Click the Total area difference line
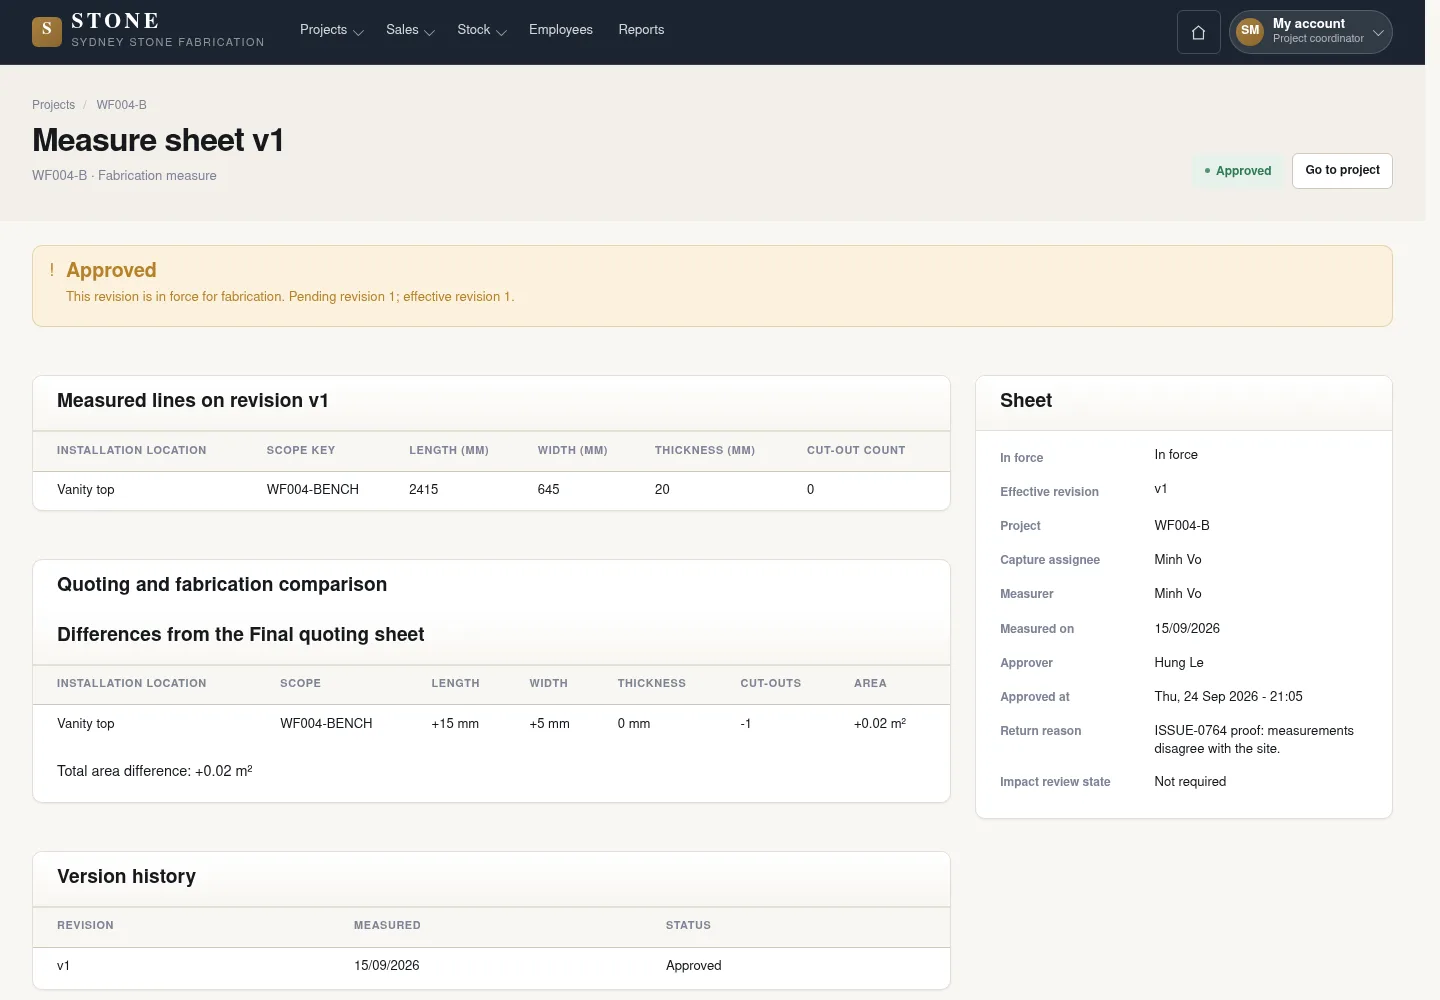The width and height of the screenshot is (1440, 1000). pyautogui.click(x=155, y=771)
